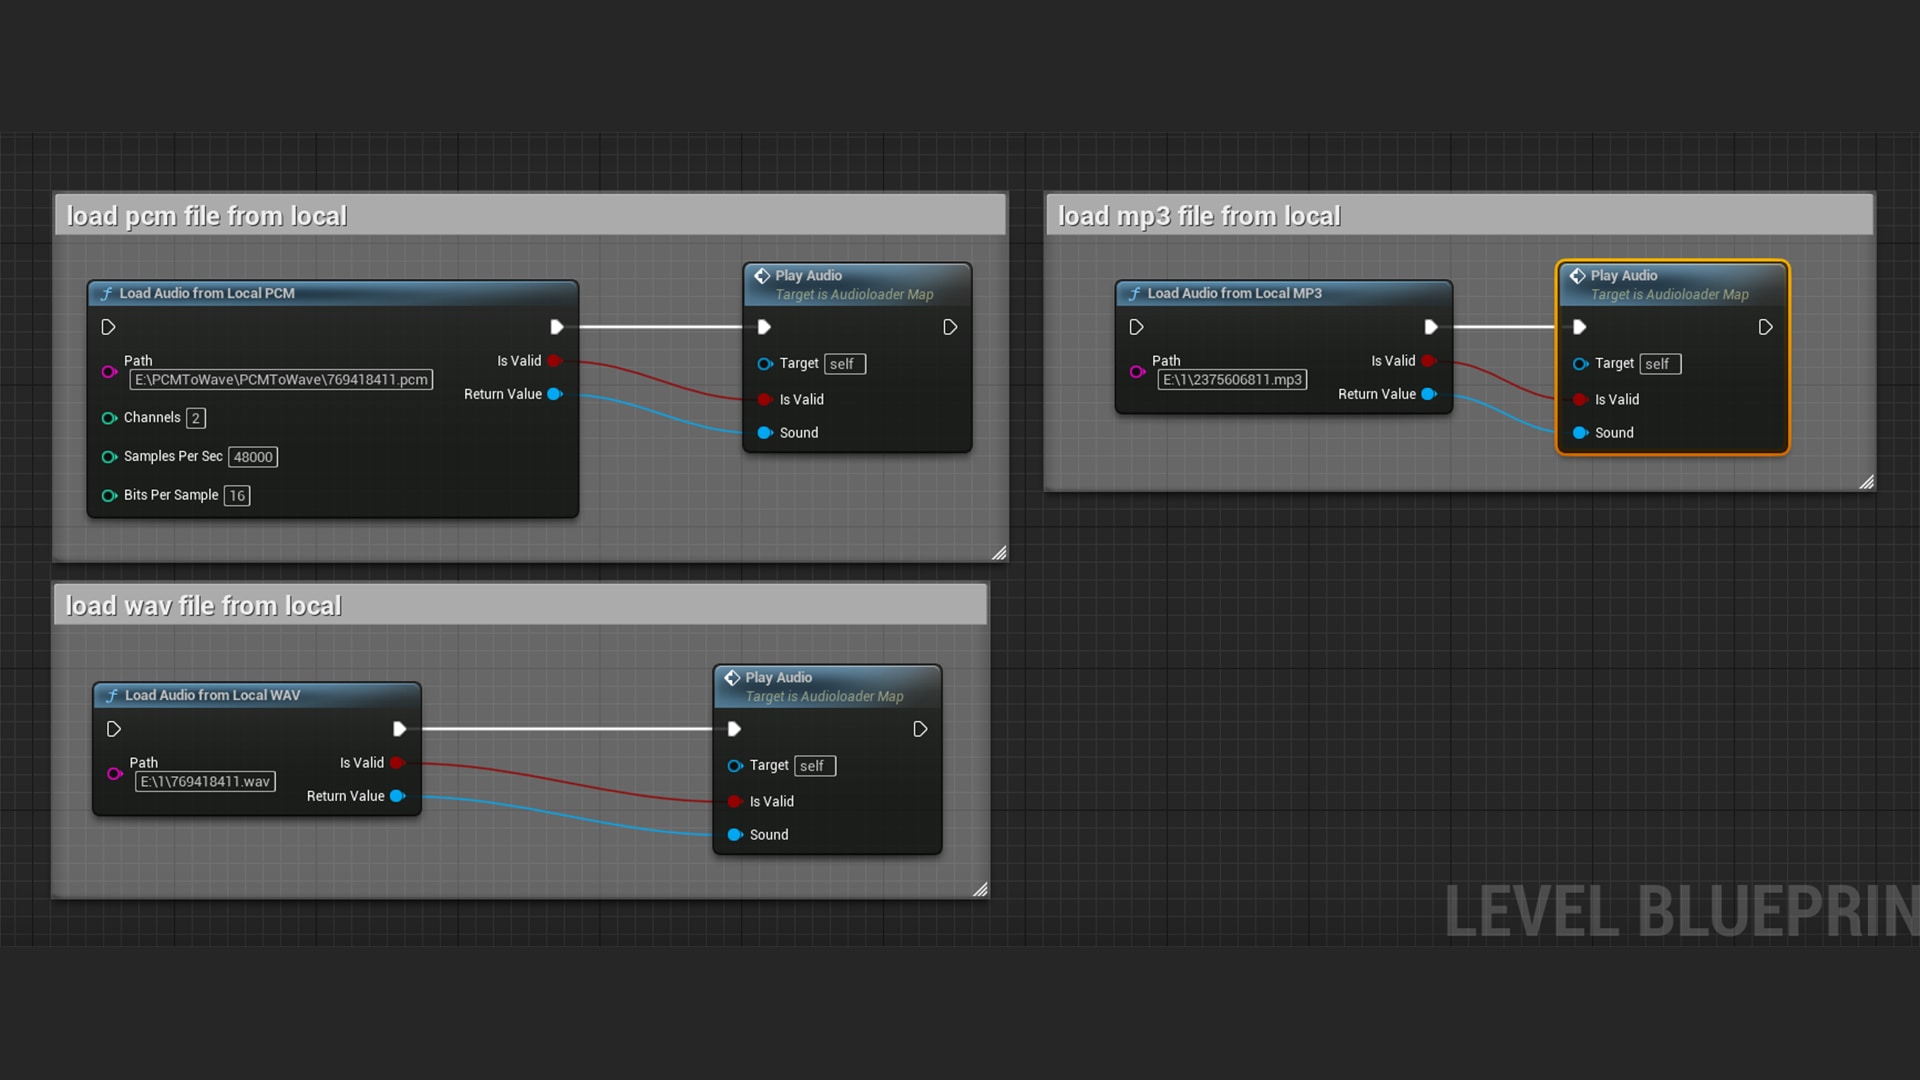Click the Play Audio node icon in wav section
Screen dimensions: 1920x1080
point(733,676)
